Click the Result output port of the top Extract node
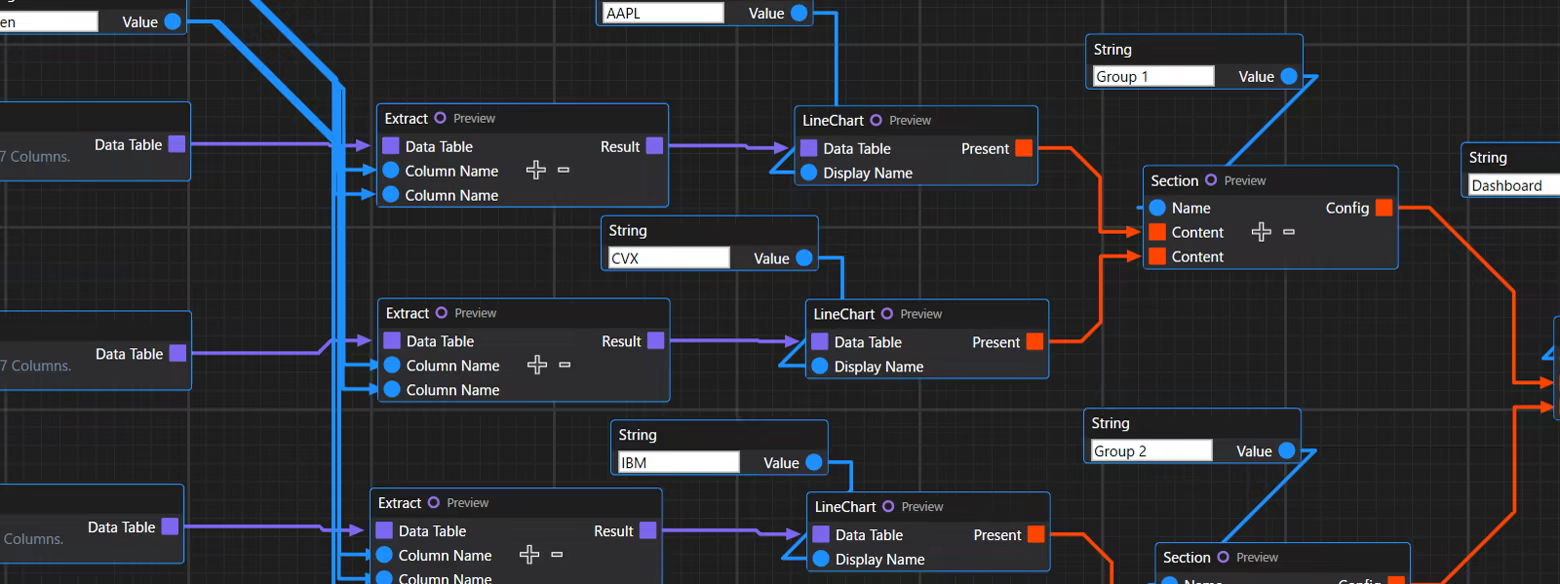Screen dimensions: 1560x584 [x=654, y=146]
